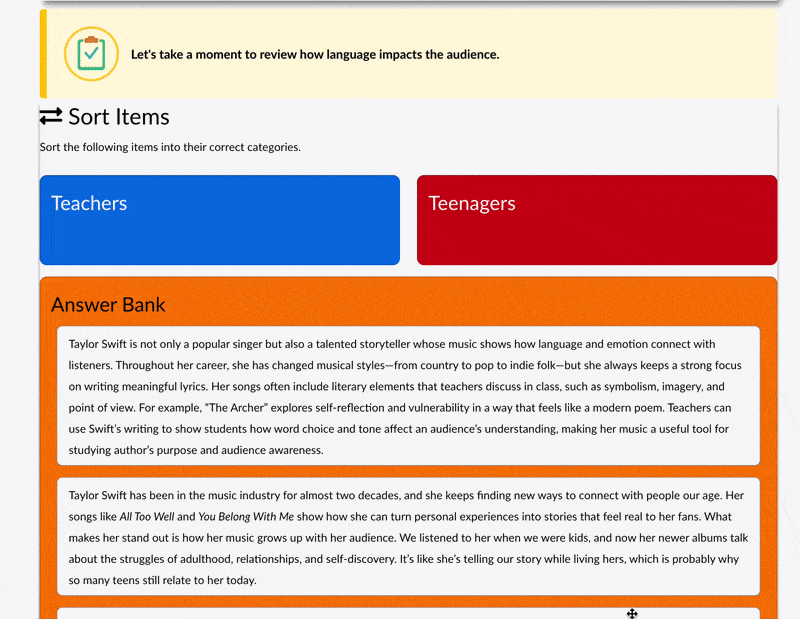Pick the answer card beginning 'Taylor Swift is not only'
This screenshot has width=800, height=619.
408,396
